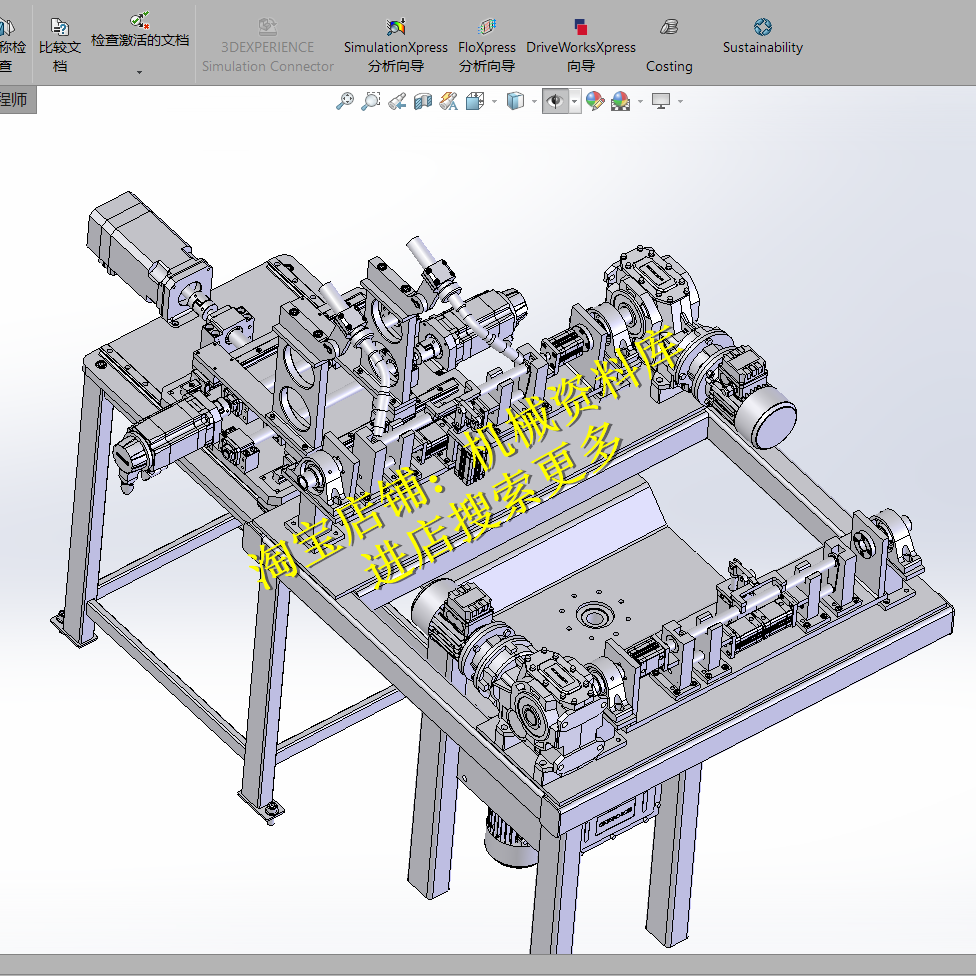976x976 pixels.
Task: Toggle the Hide/Show Items eye button
Action: 555,101
